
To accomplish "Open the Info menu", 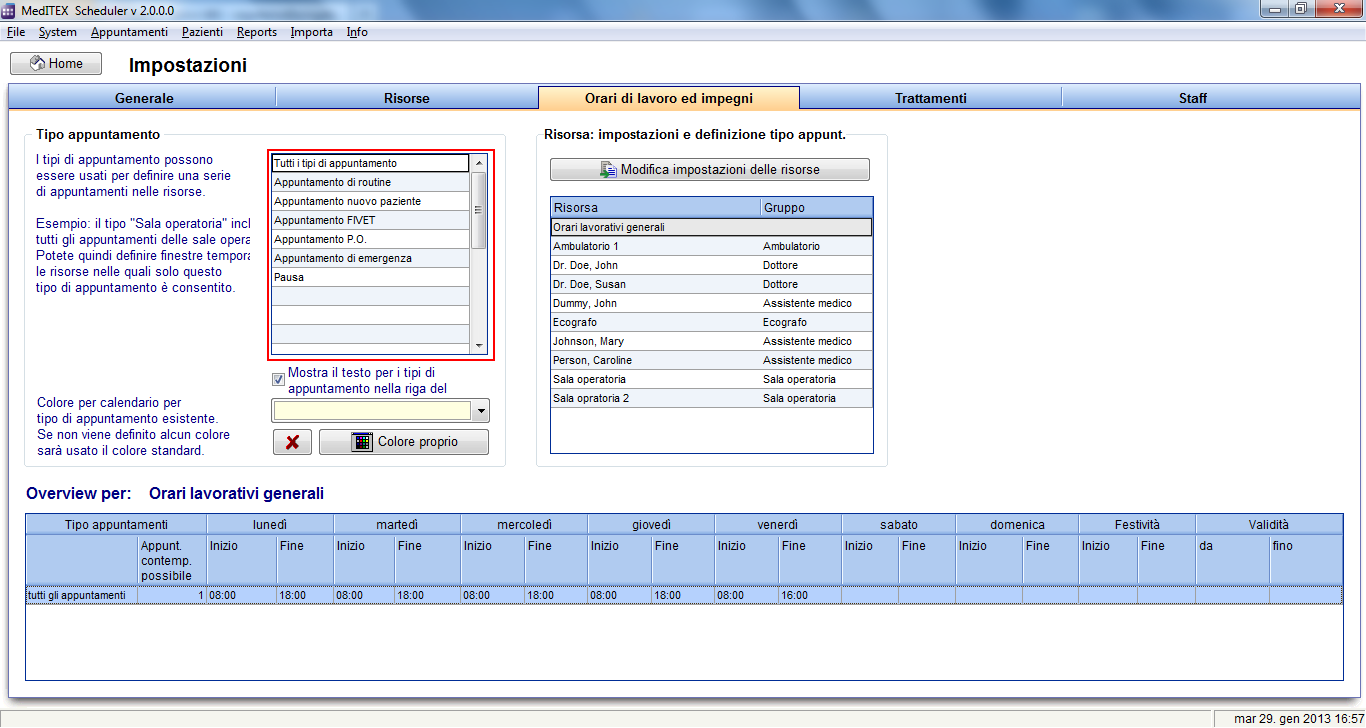I will coord(357,32).
